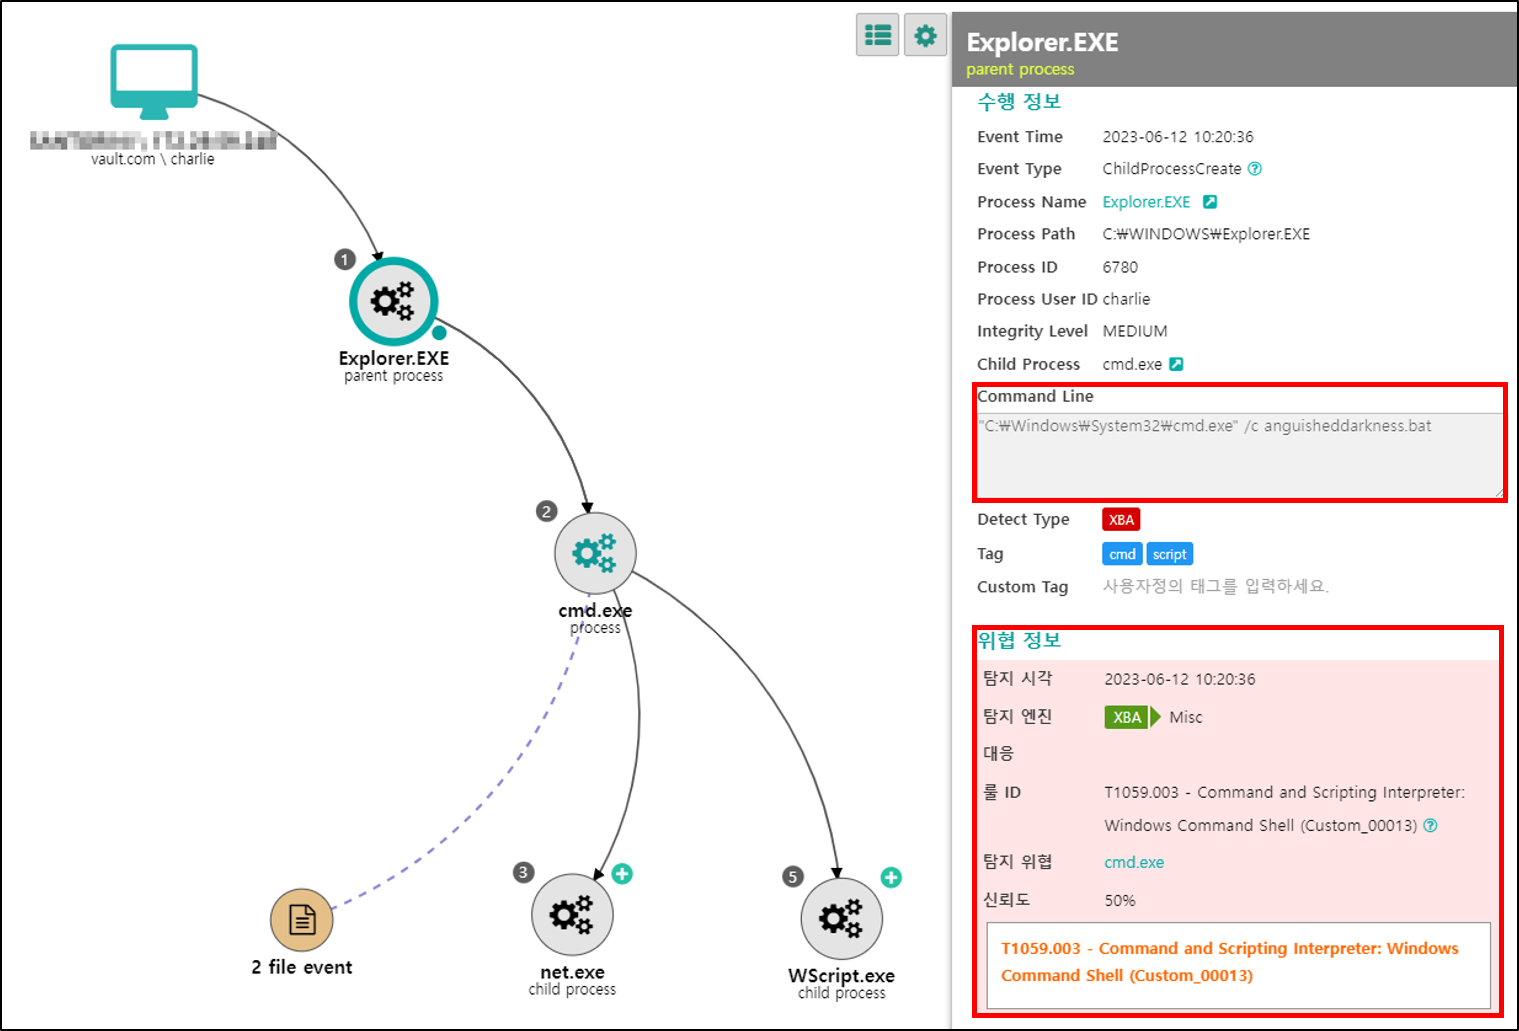Open the list view toolbar button

[x=878, y=35]
